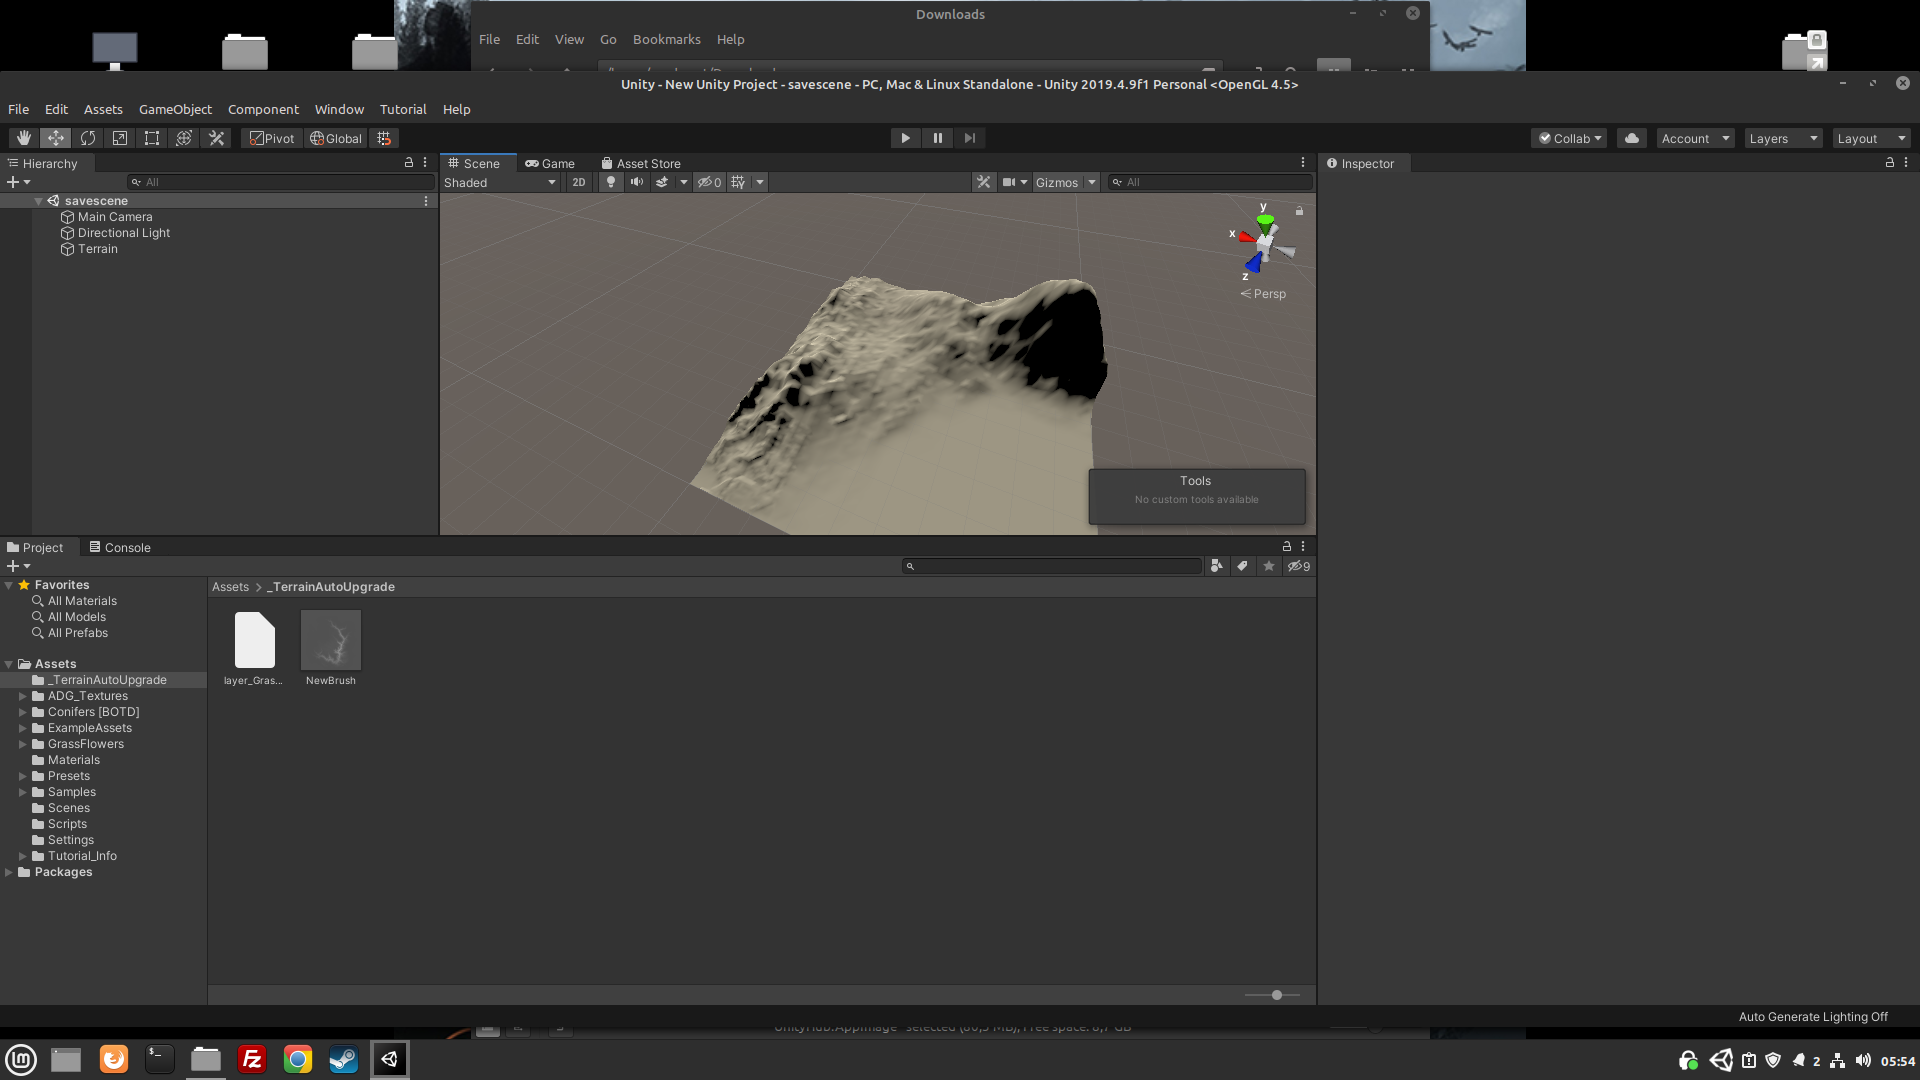
Task: Select the Scale tool
Action: (x=120, y=138)
